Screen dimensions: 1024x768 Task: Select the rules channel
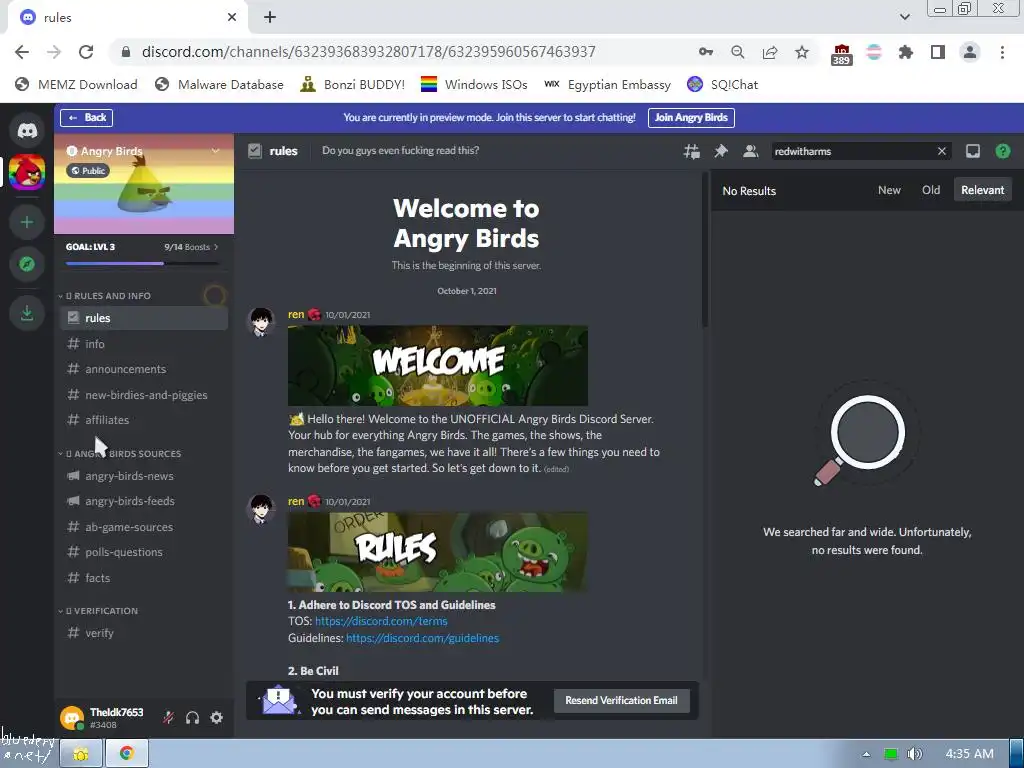point(144,318)
